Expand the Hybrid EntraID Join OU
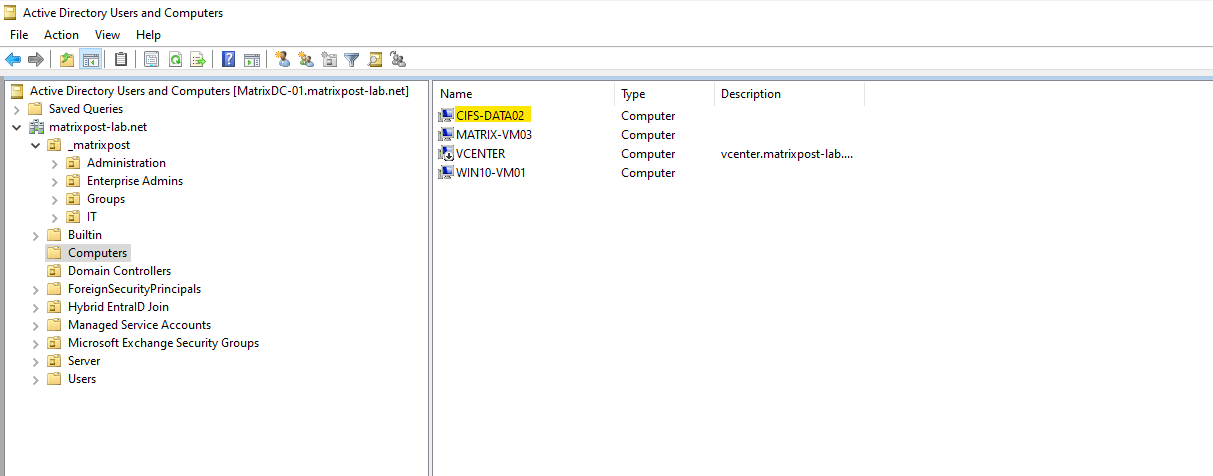 (x=36, y=307)
